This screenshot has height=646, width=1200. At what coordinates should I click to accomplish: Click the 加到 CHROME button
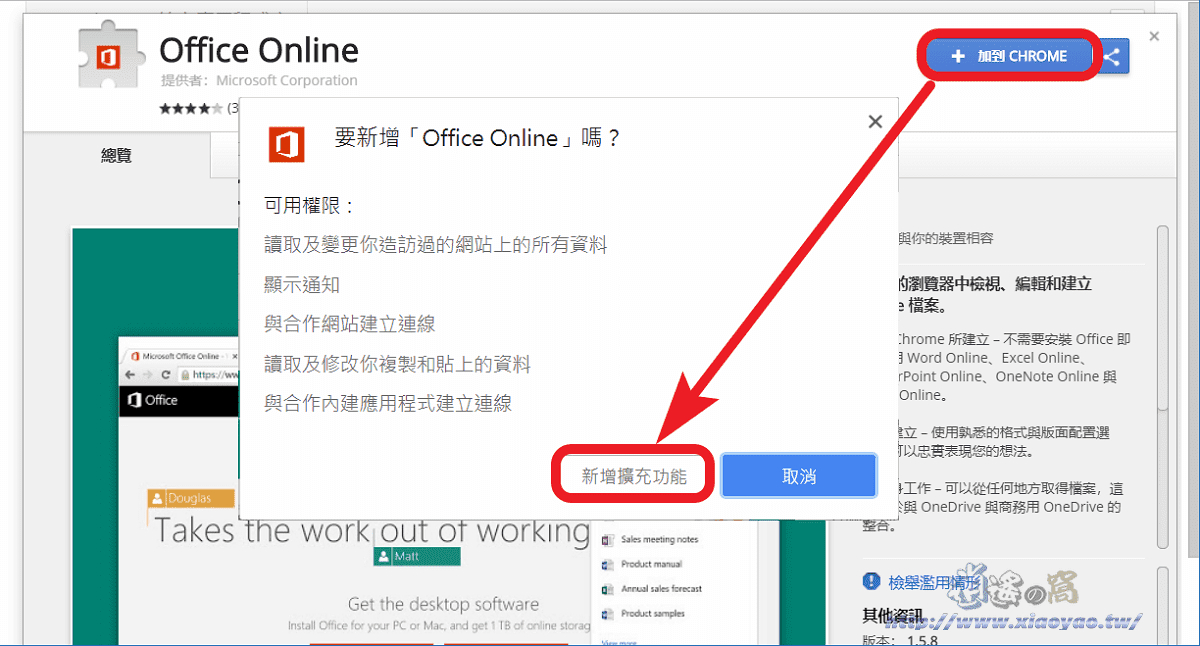1010,56
